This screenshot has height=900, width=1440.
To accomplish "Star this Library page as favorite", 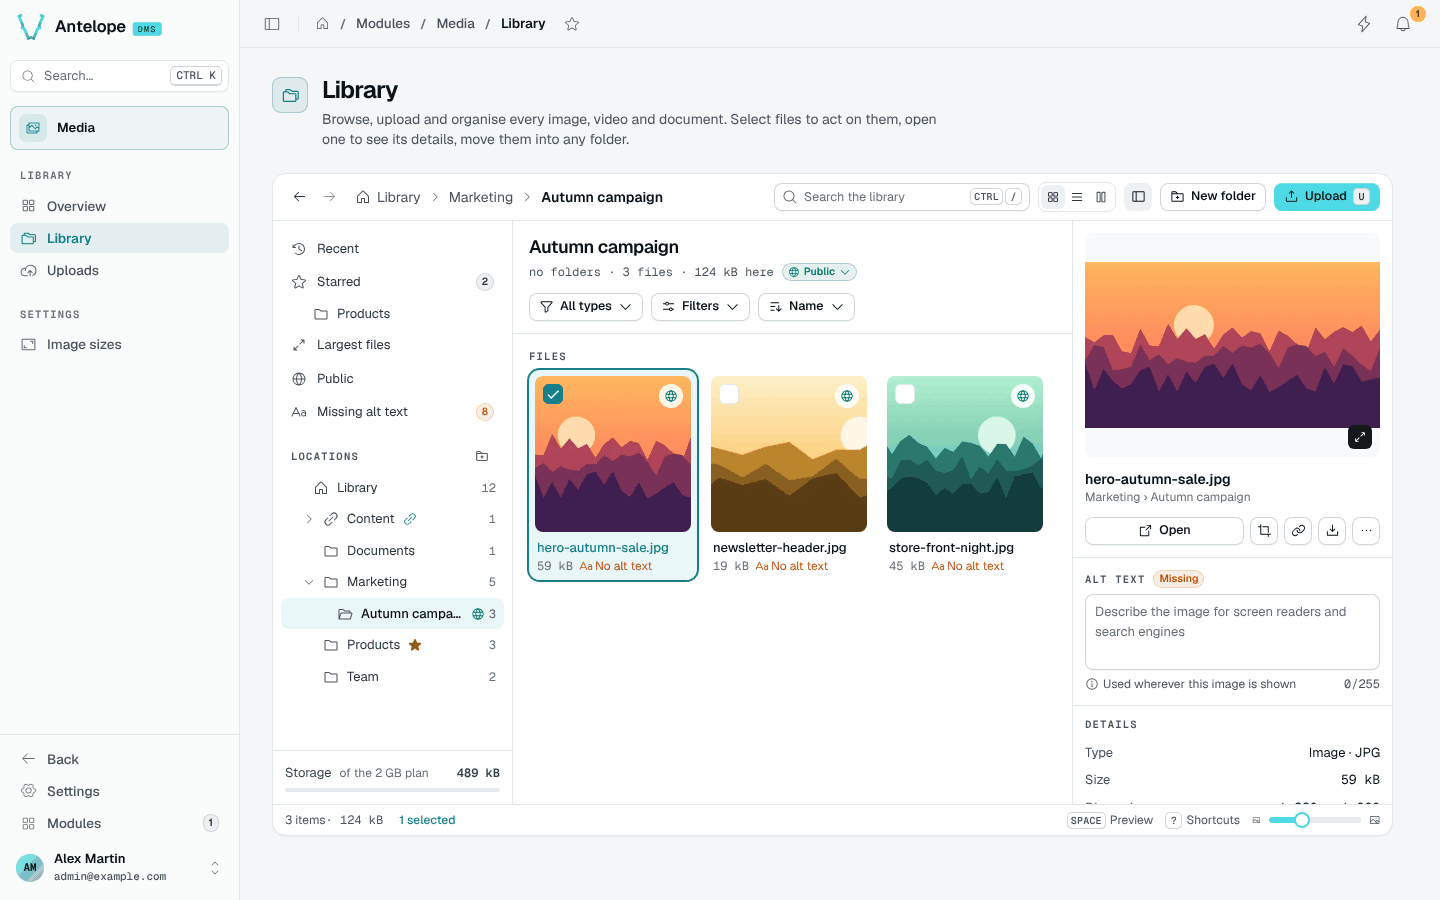I will click(x=572, y=24).
